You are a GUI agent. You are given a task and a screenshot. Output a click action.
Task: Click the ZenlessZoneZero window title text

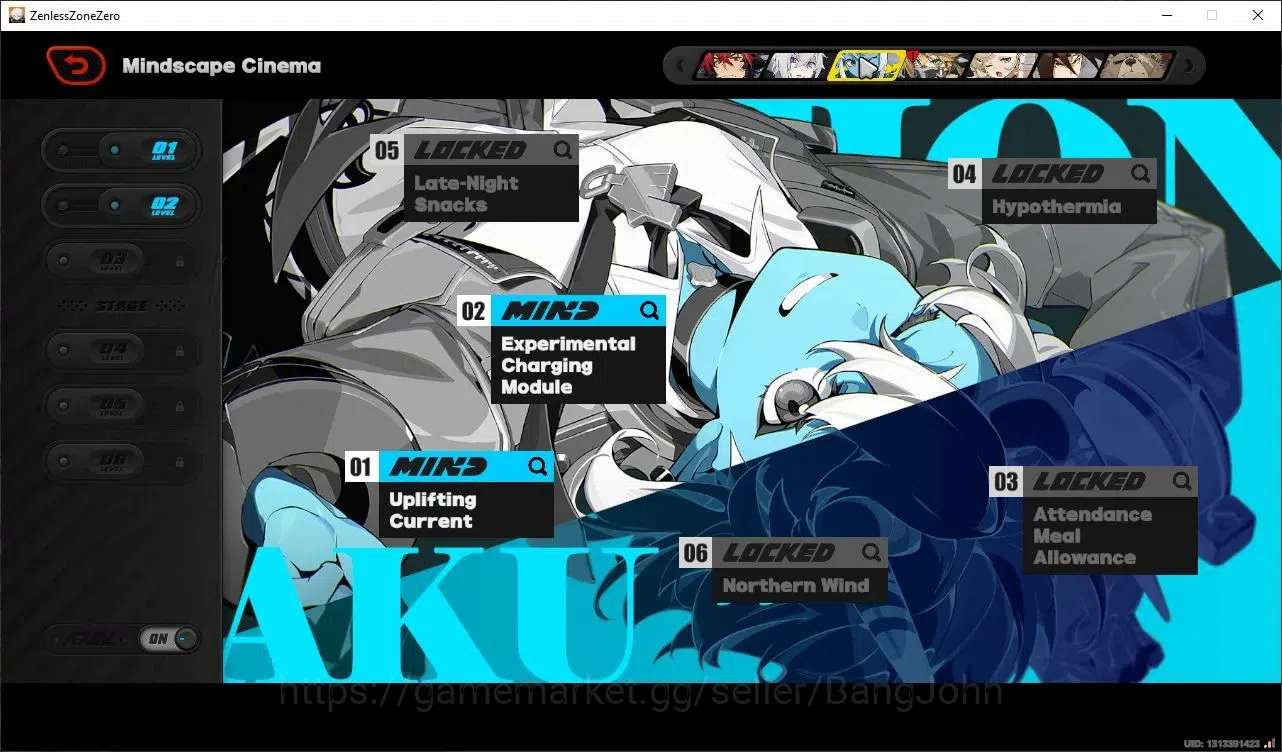(76, 16)
